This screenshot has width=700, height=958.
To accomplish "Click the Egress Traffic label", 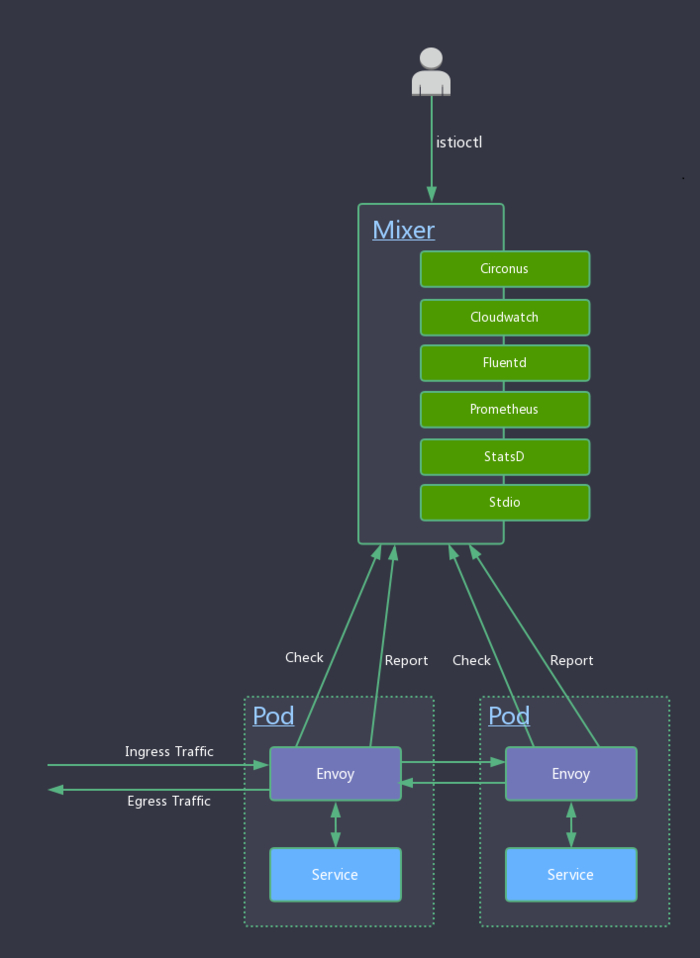I will tap(169, 801).
